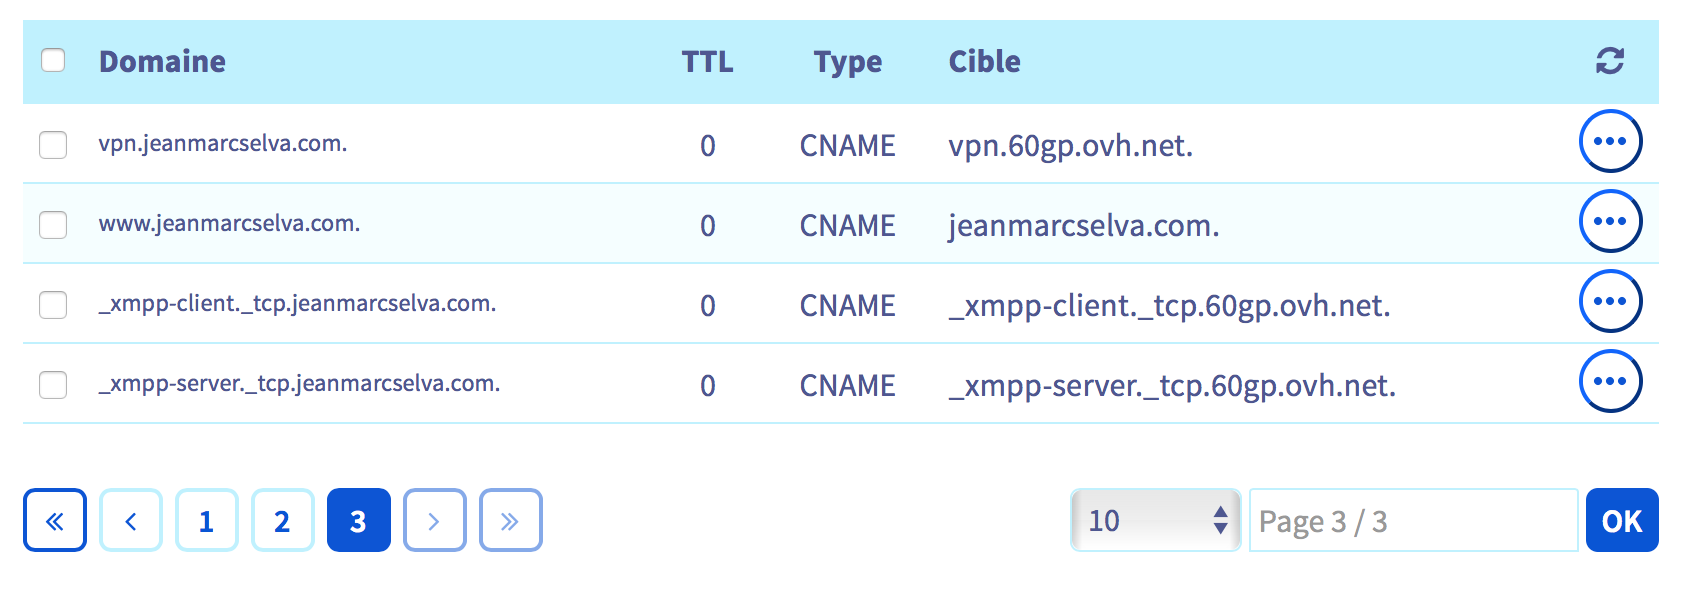This screenshot has height=598, width=1696.
Task: Open actions menu for _xmpp-client record
Action: coord(1610,302)
